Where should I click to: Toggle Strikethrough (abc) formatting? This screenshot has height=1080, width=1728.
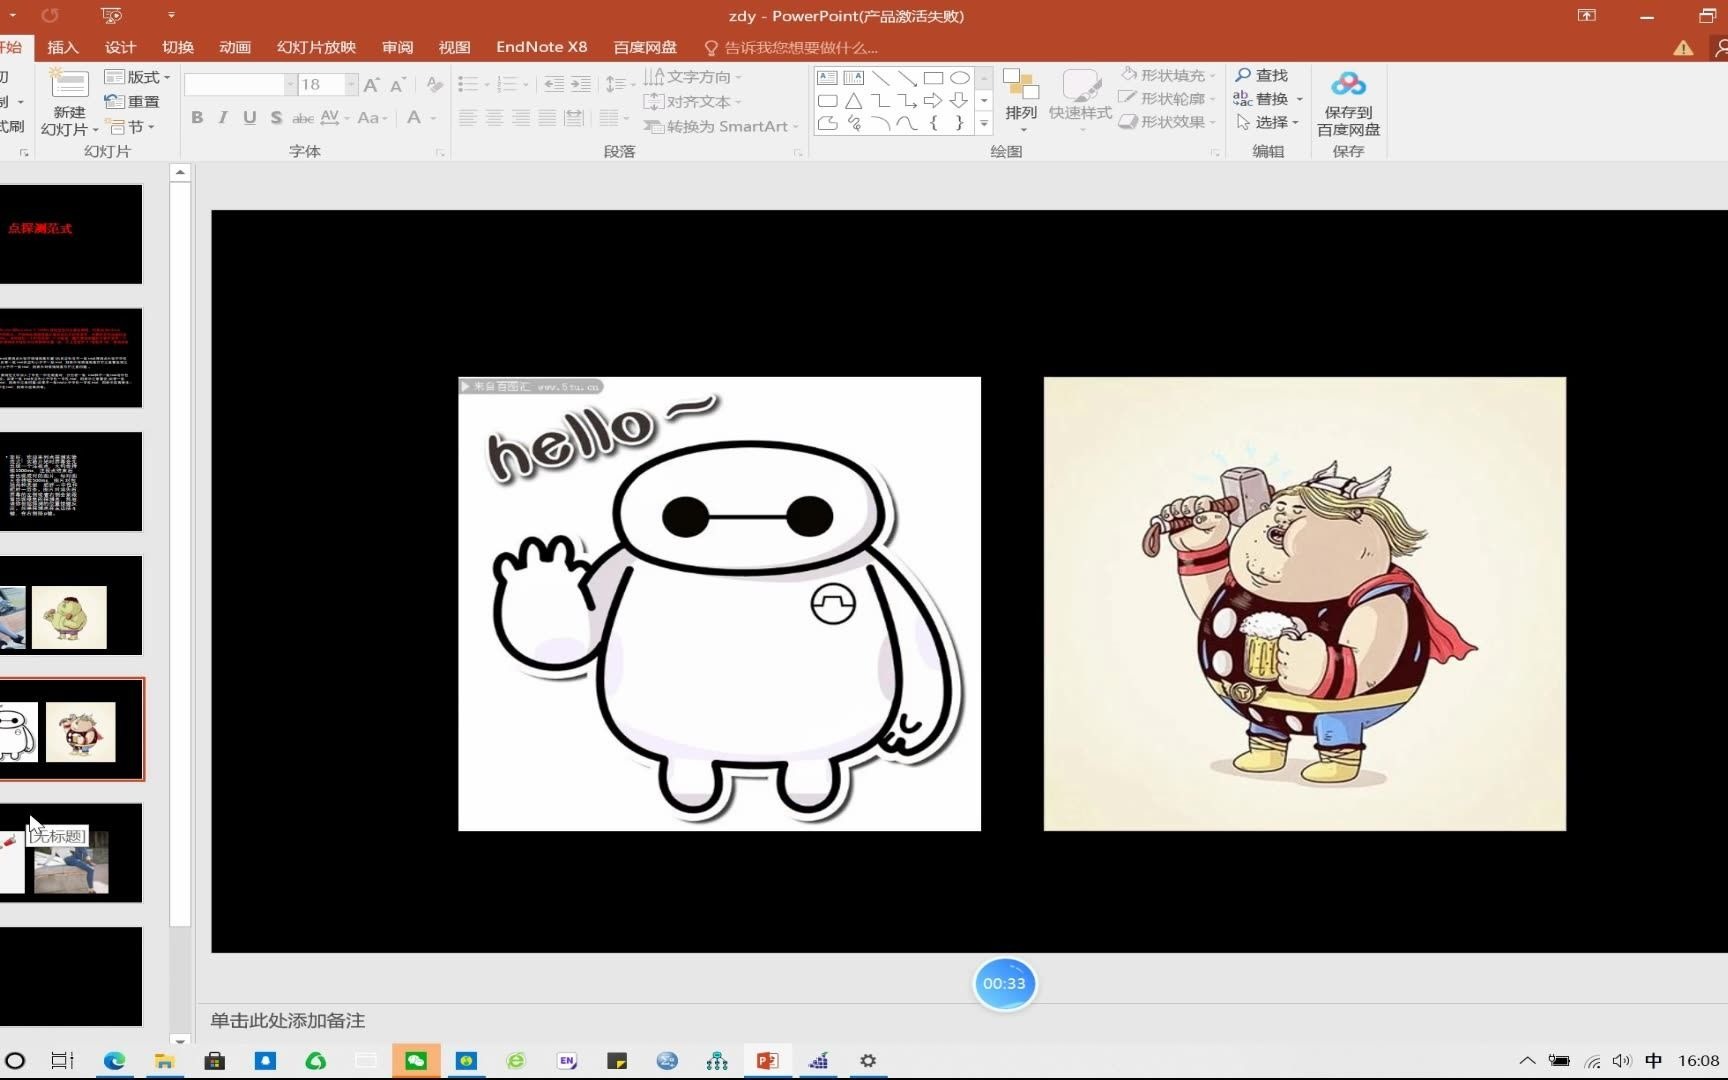[303, 118]
